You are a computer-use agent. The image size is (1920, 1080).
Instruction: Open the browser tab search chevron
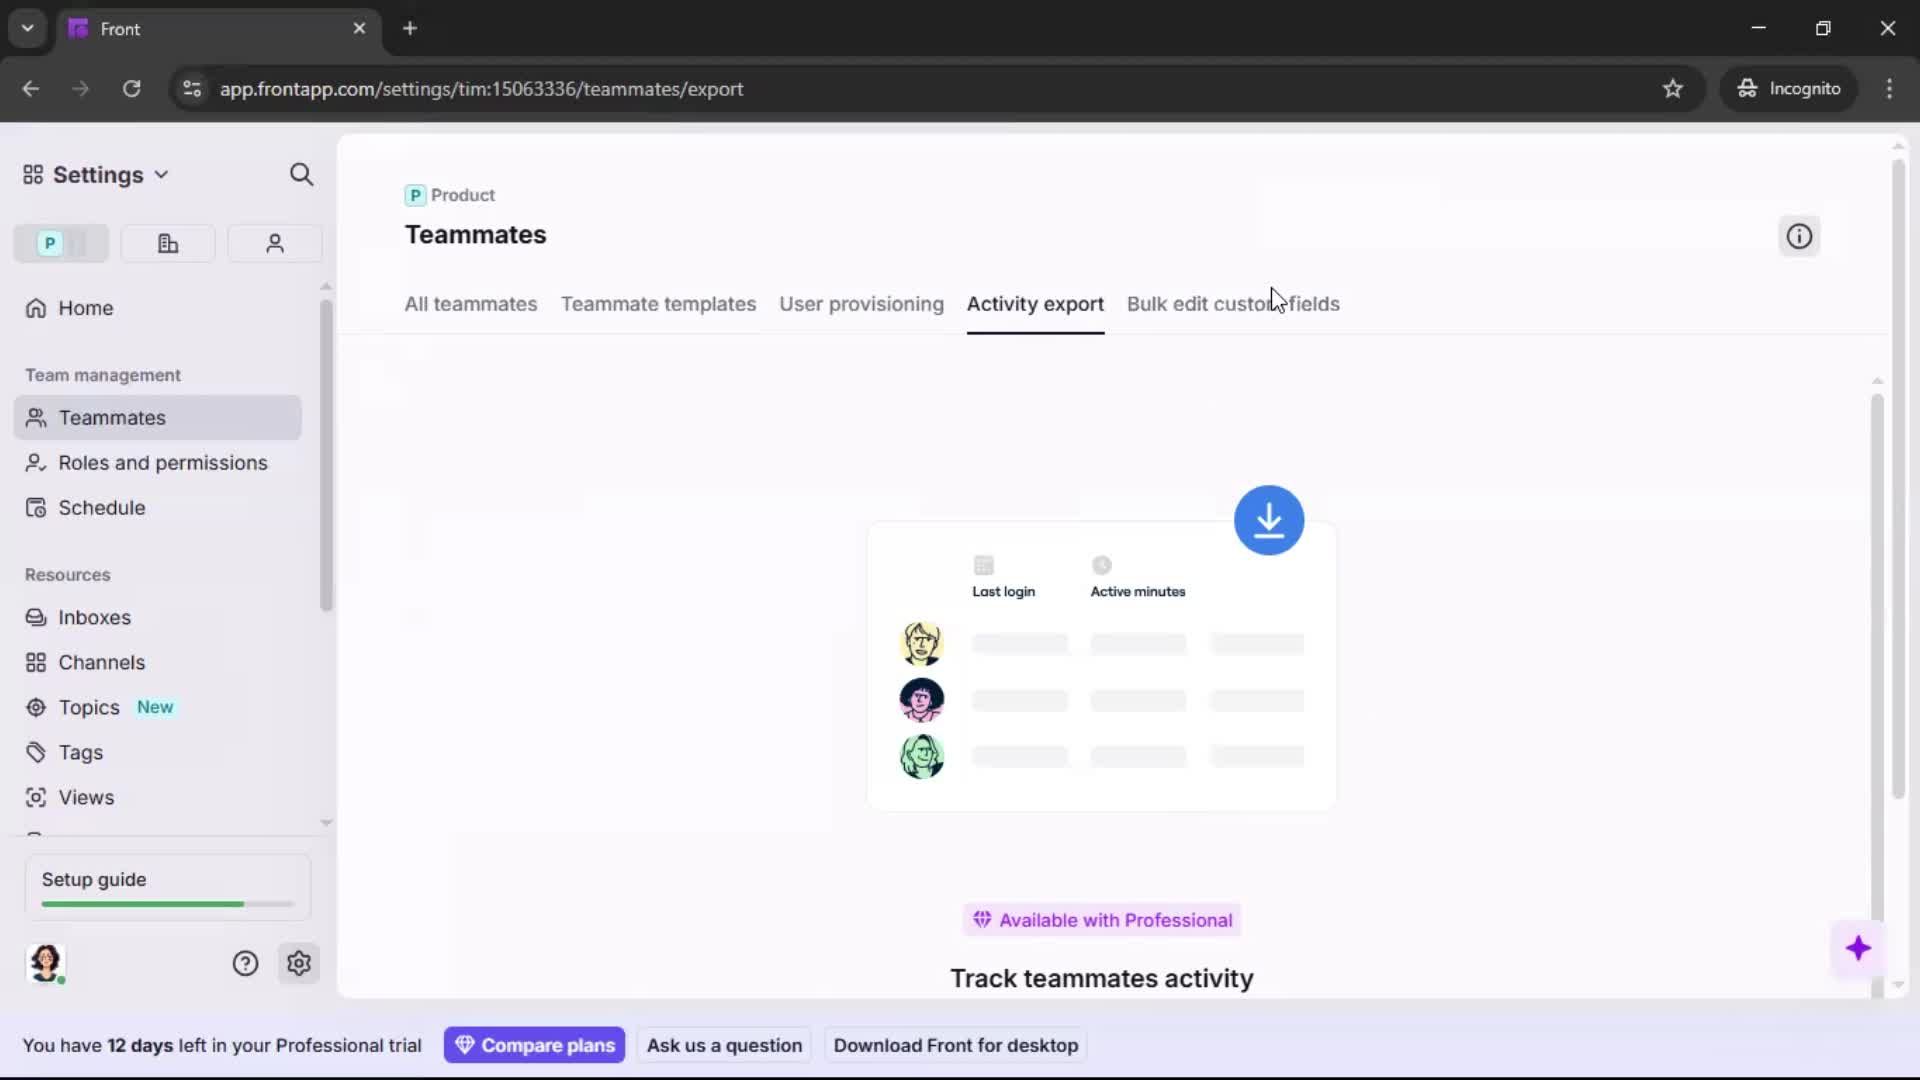click(x=27, y=28)
